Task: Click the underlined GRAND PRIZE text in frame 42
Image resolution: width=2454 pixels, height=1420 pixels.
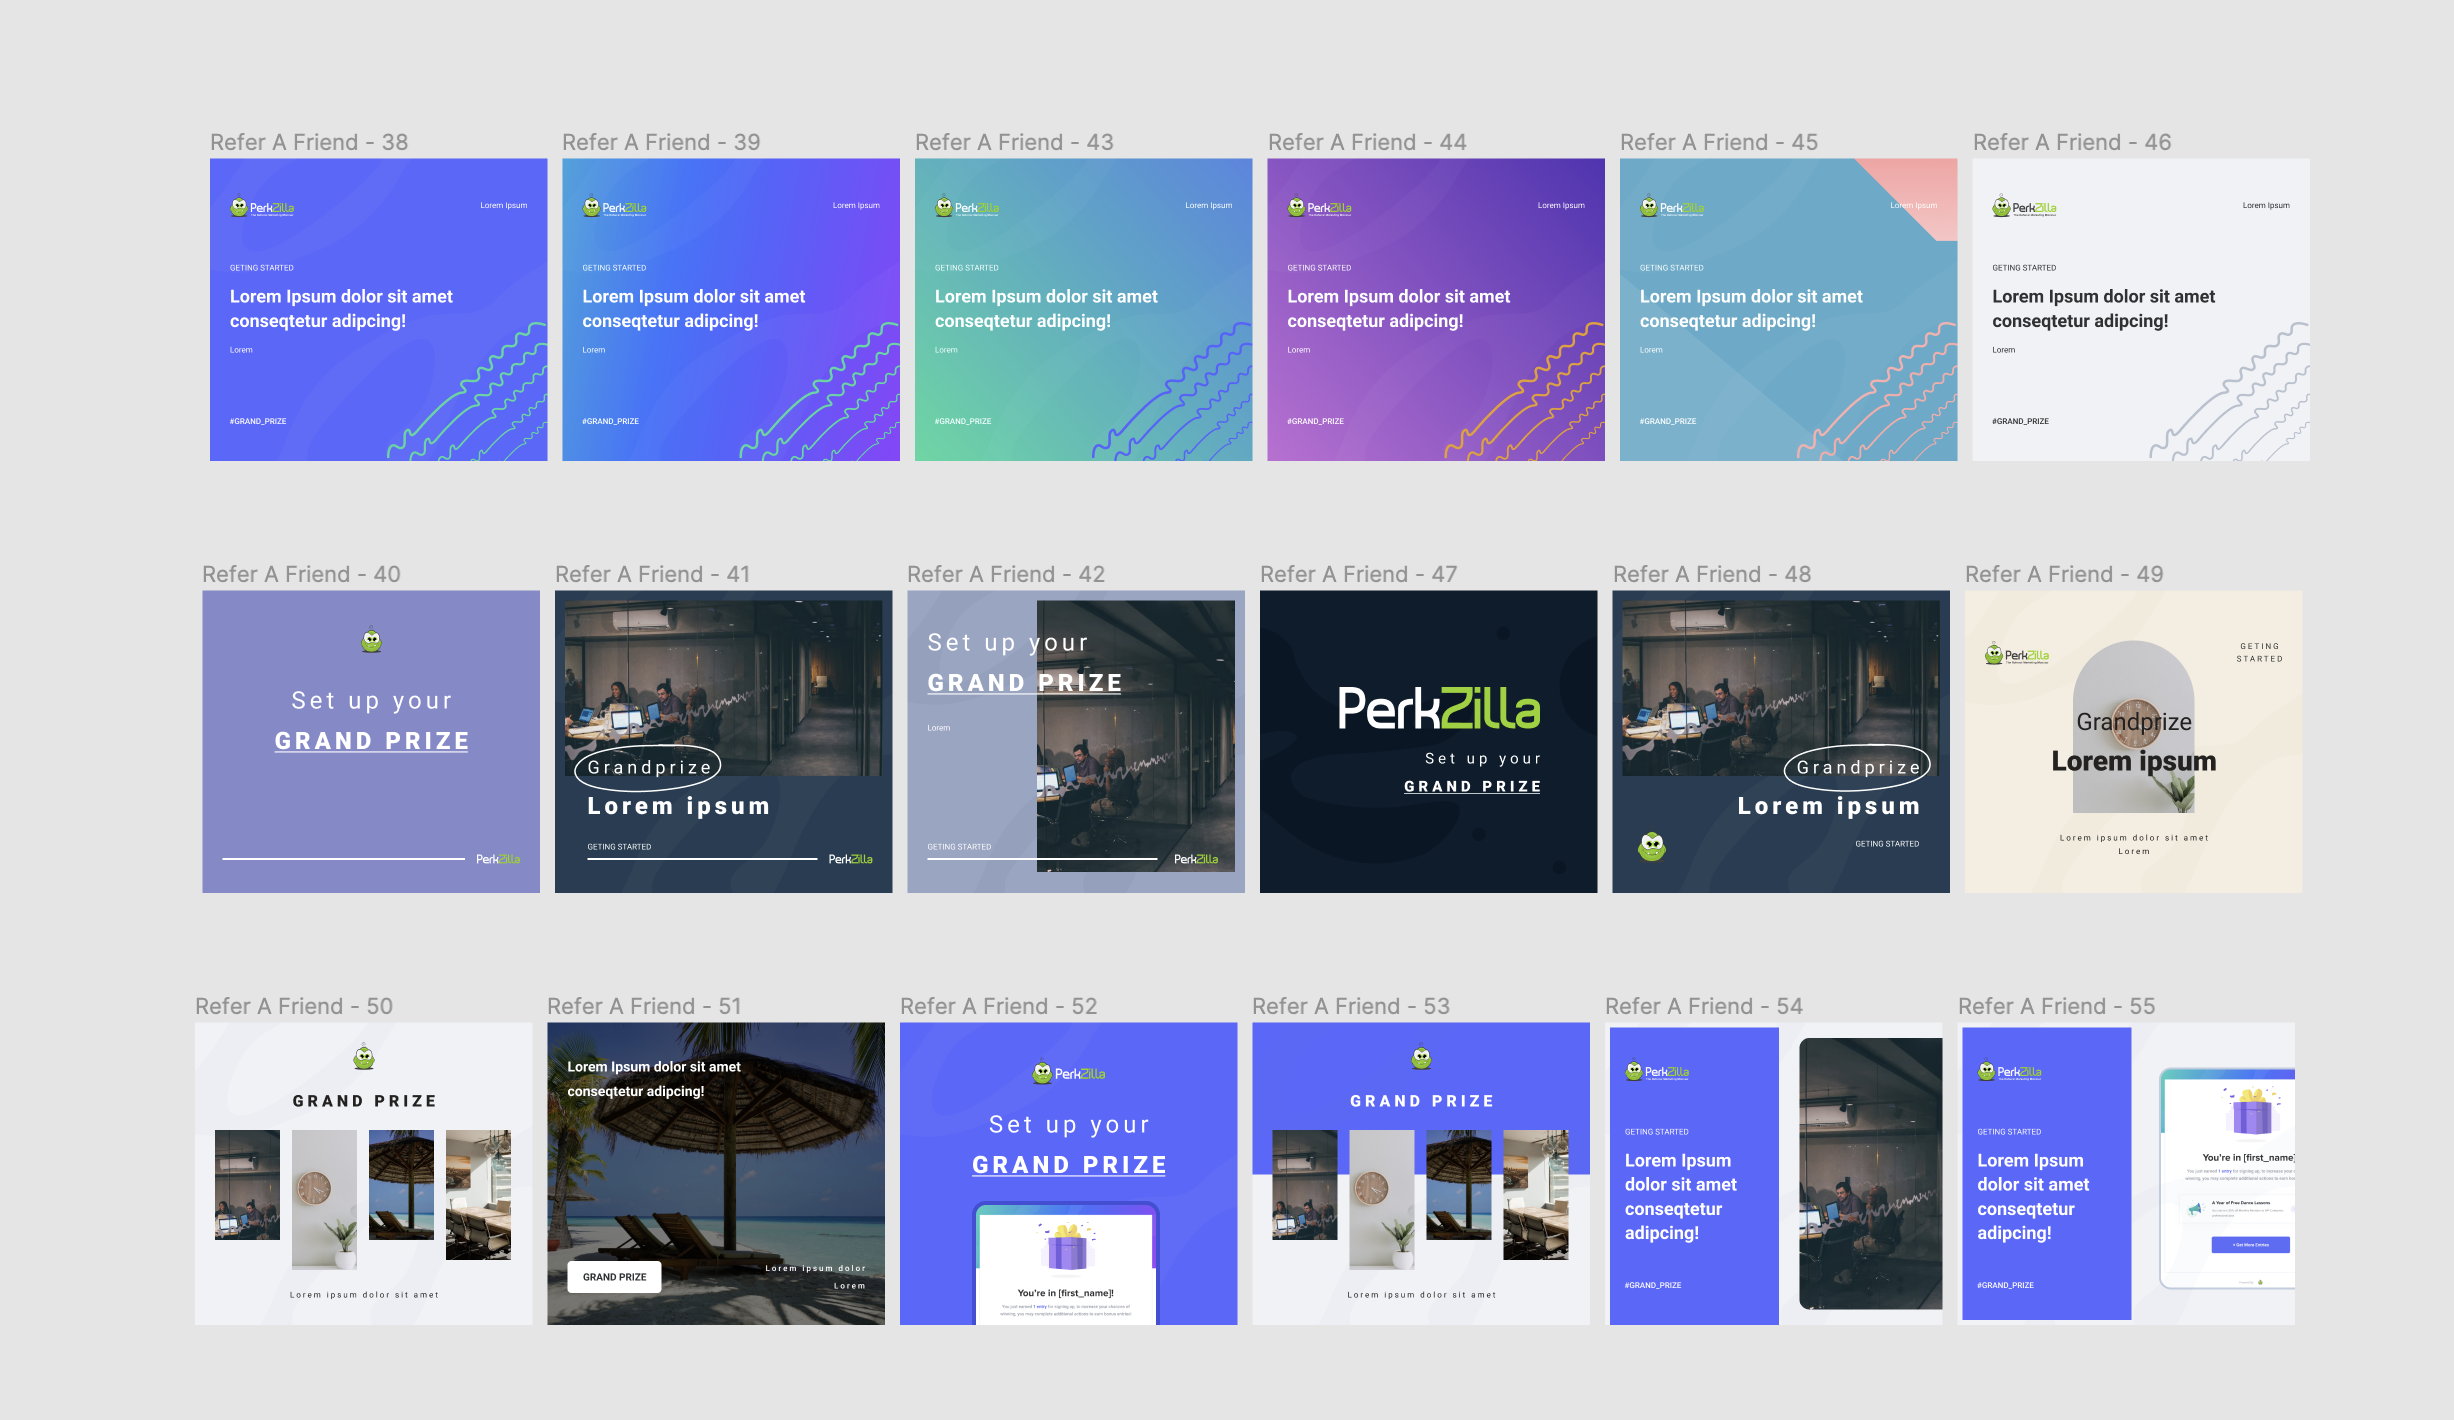Action: (x=1025, y=683)
